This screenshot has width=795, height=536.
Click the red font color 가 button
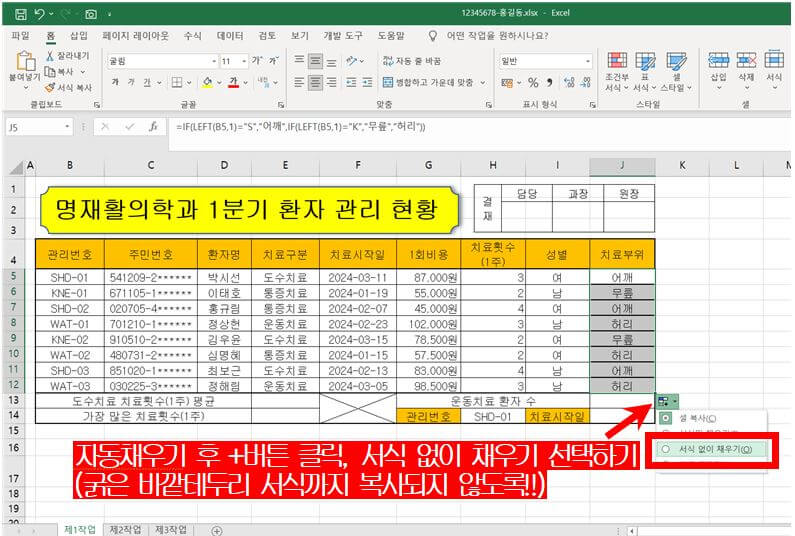point(233,82)
